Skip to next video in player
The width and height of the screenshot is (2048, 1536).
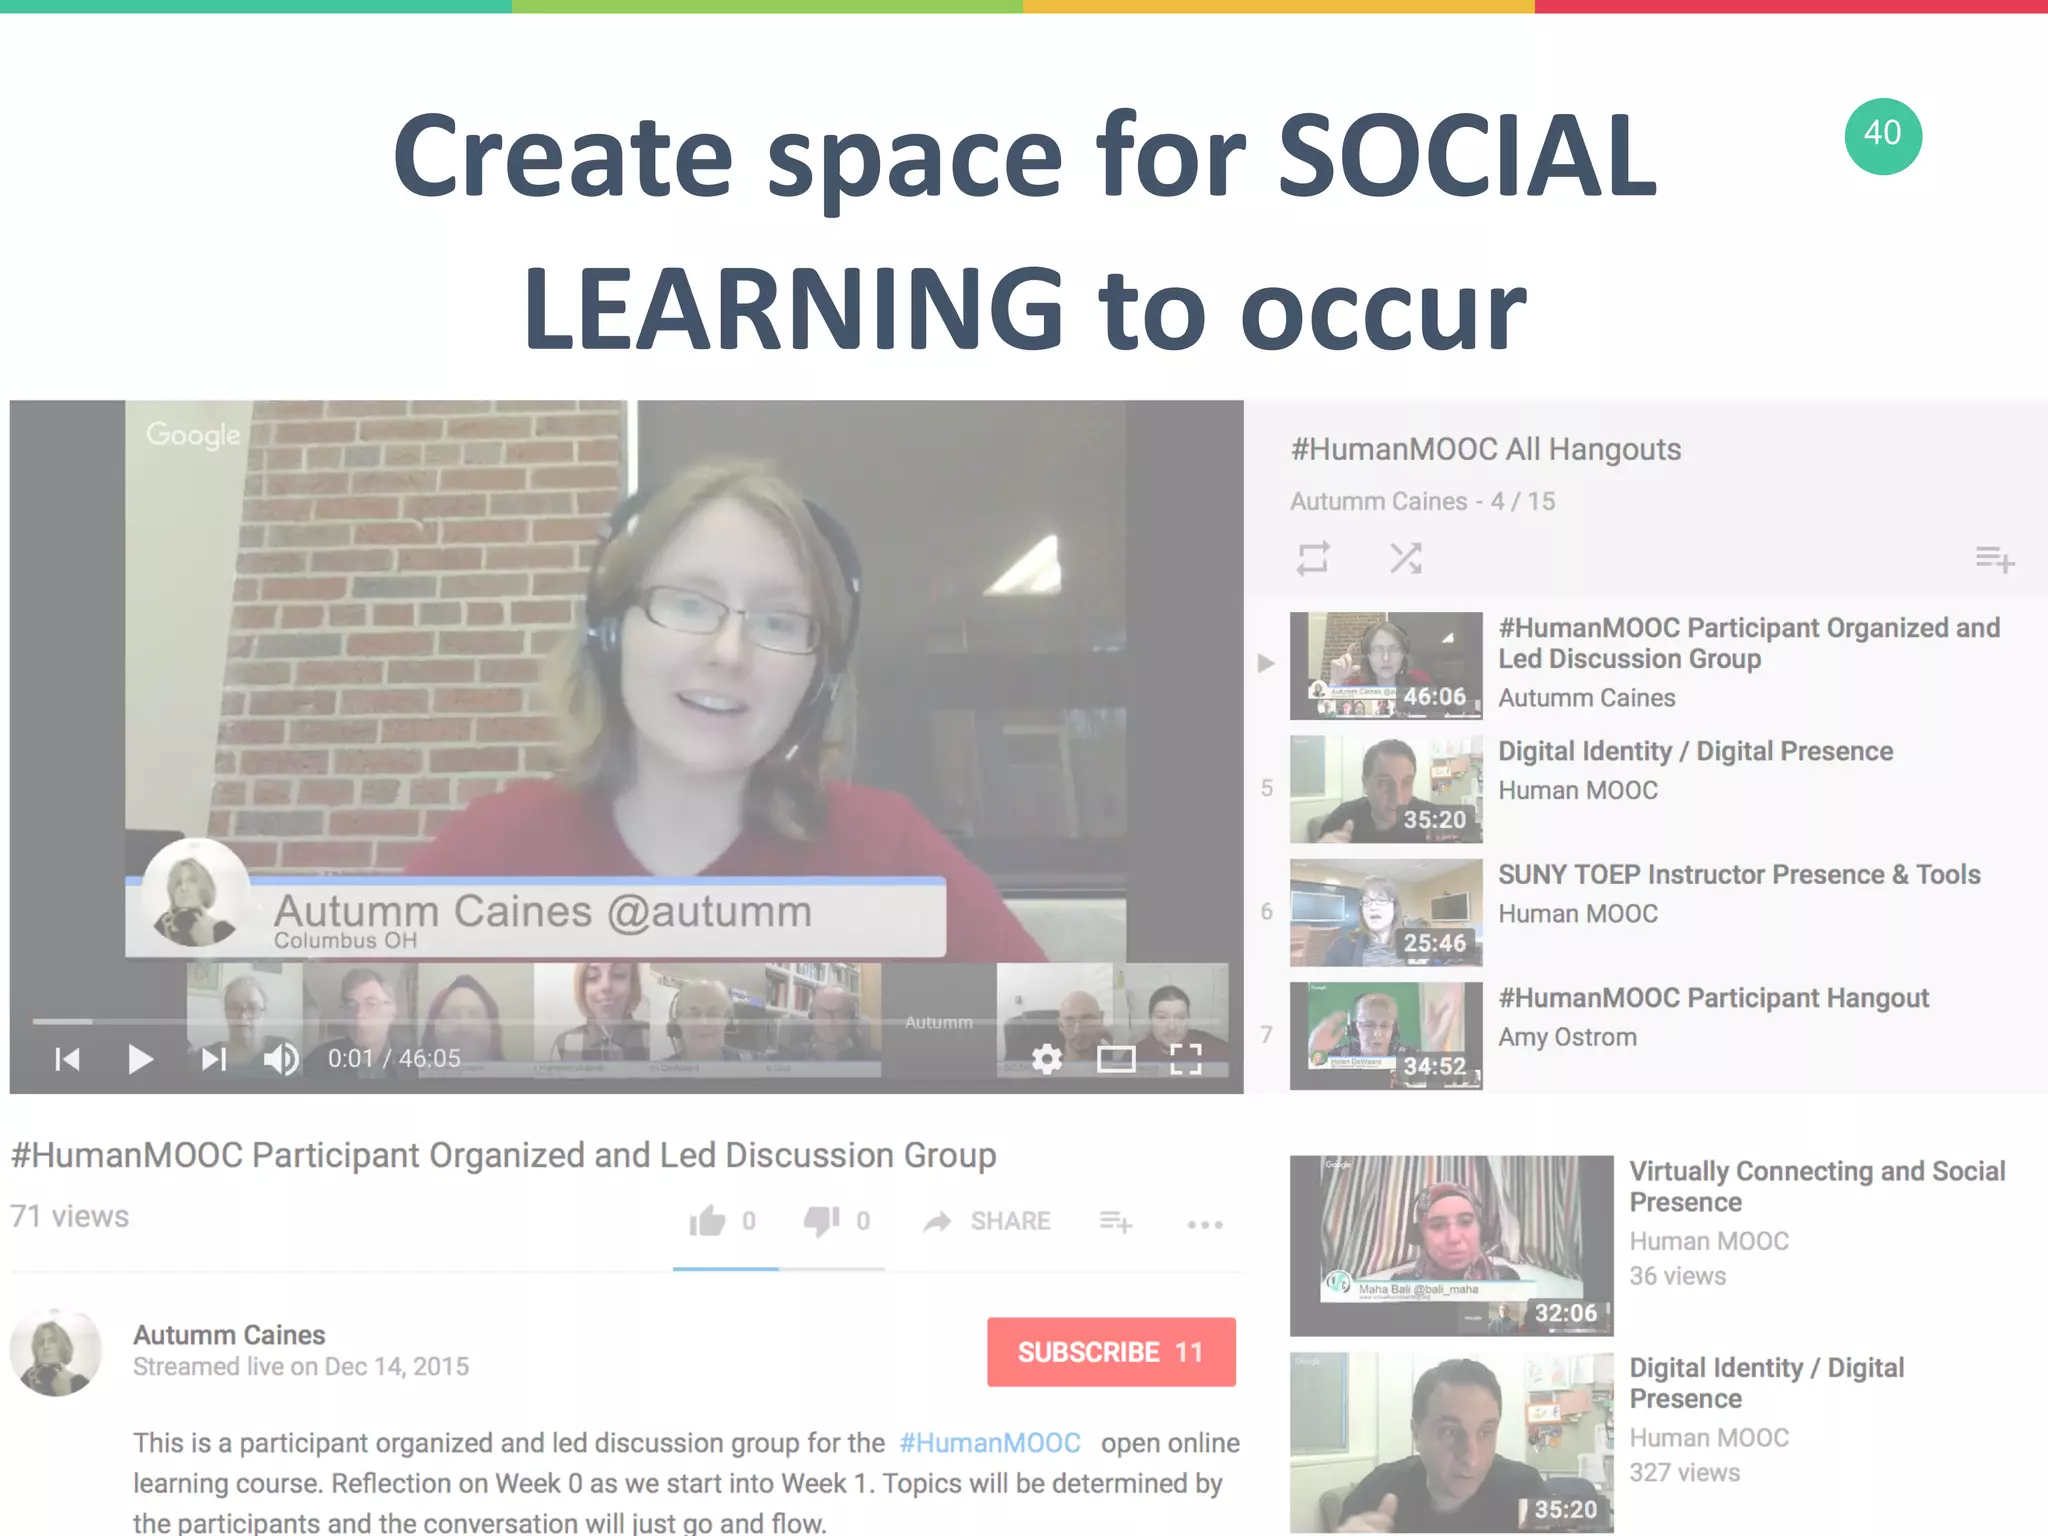[x=214, y=1059]
